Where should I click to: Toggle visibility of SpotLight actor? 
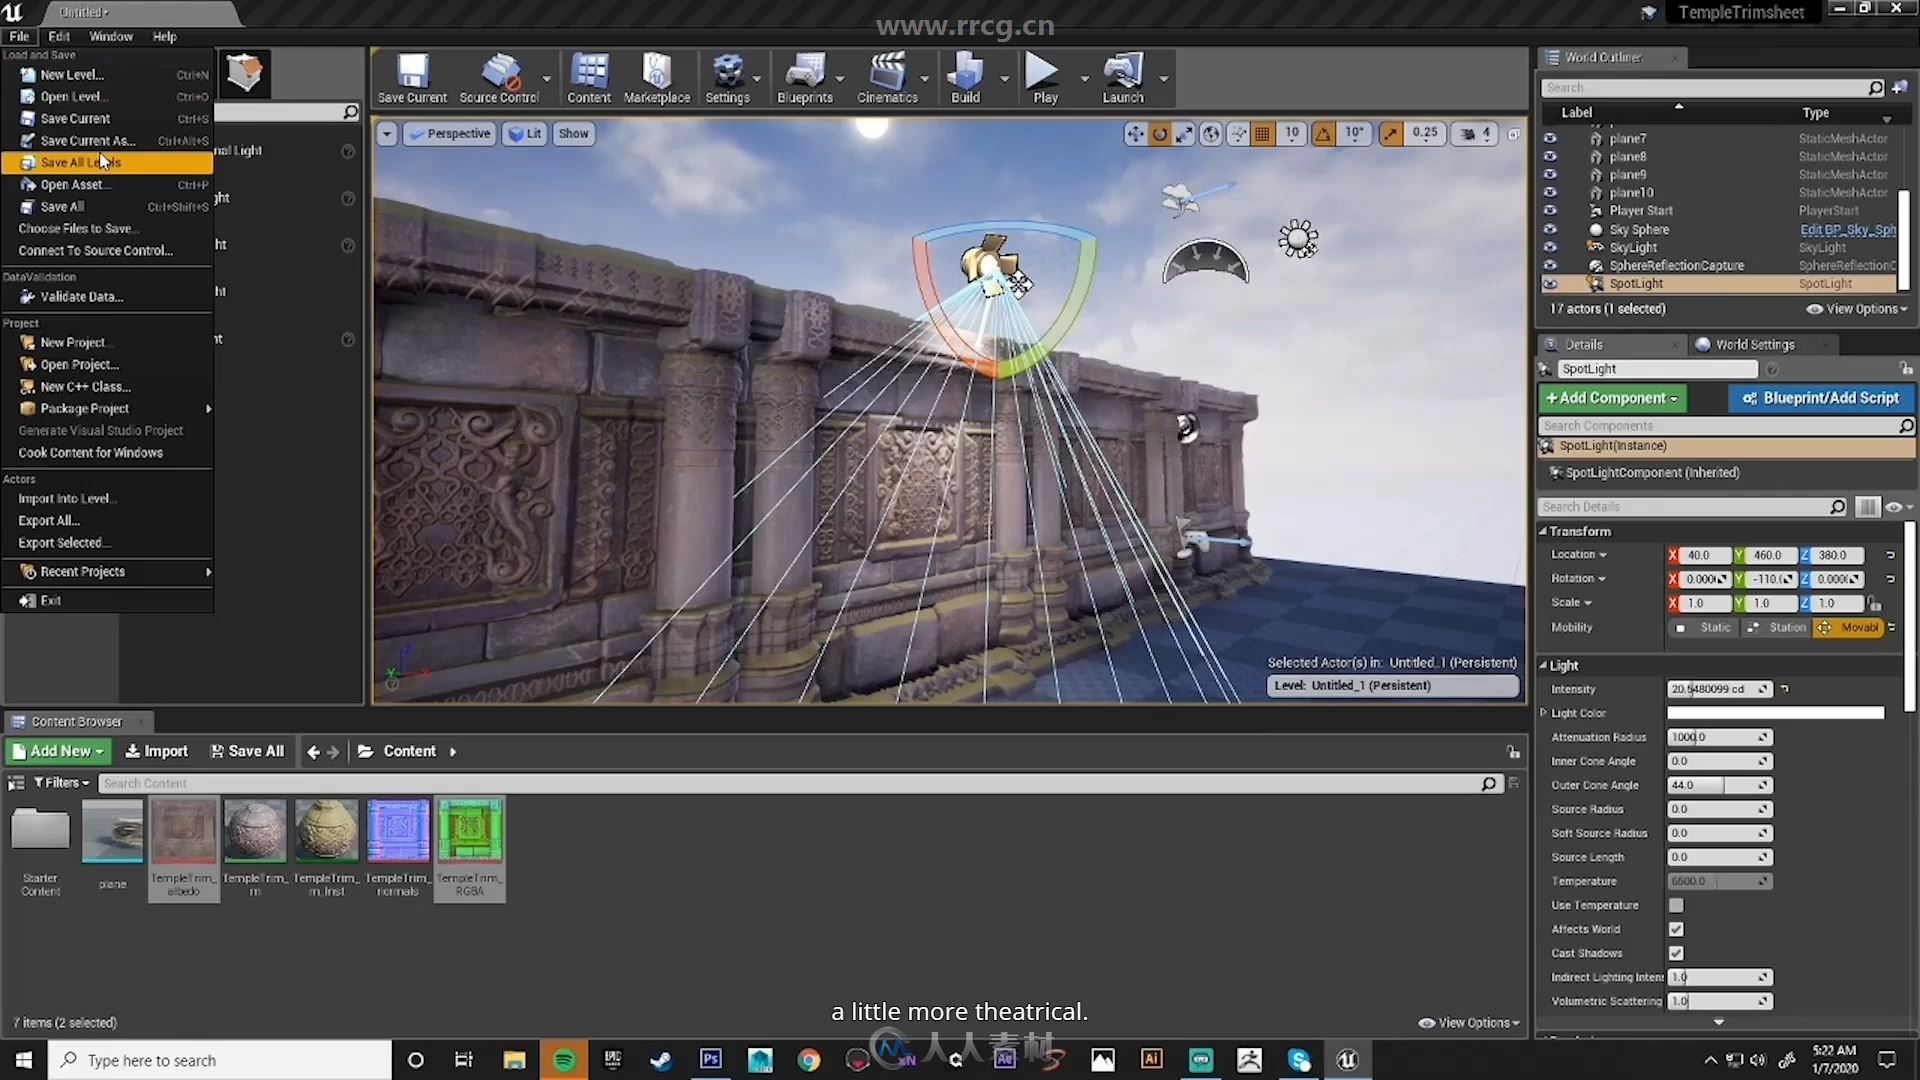click(x=1550, y=284)
